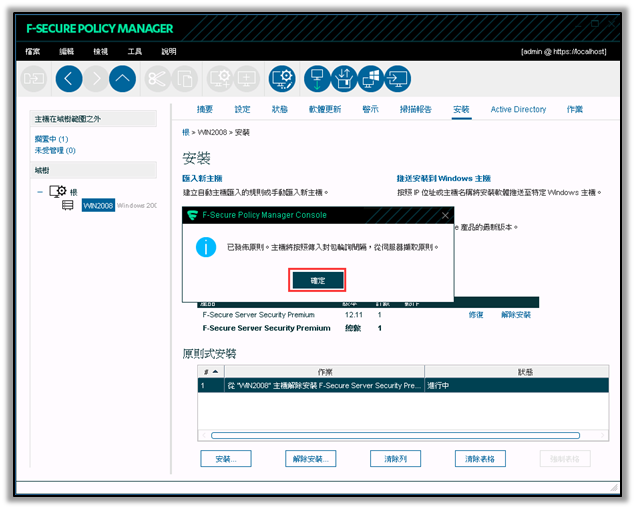
Task: Open the third menu in menu bar
Action: (100, 51)
